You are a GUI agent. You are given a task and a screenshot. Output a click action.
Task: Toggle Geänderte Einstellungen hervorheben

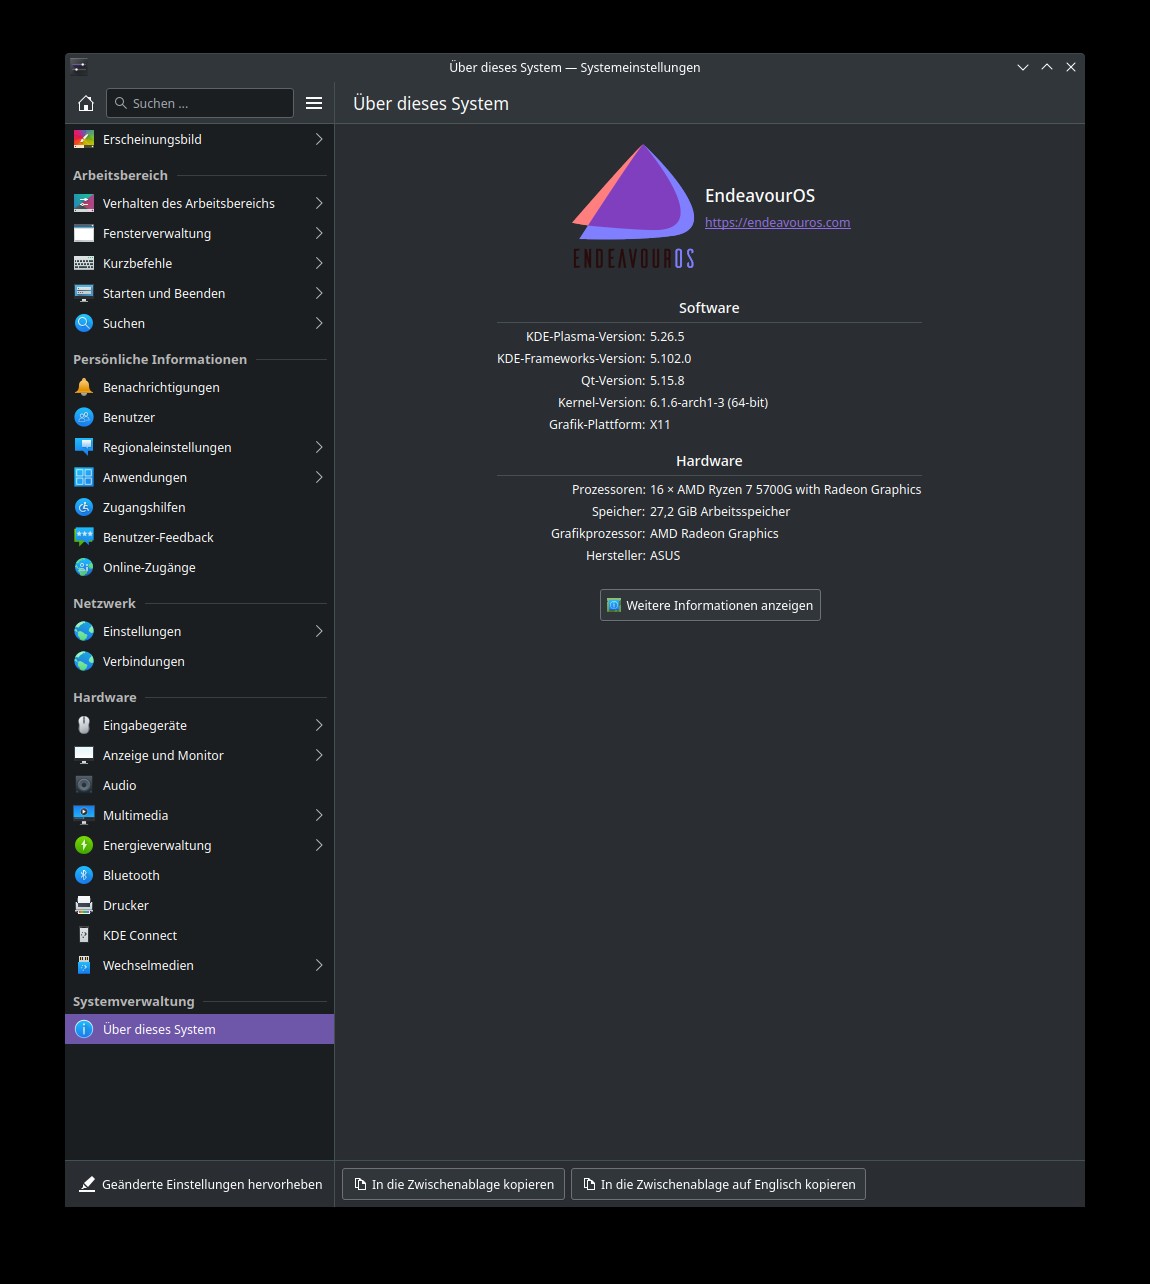[200, 1184]
